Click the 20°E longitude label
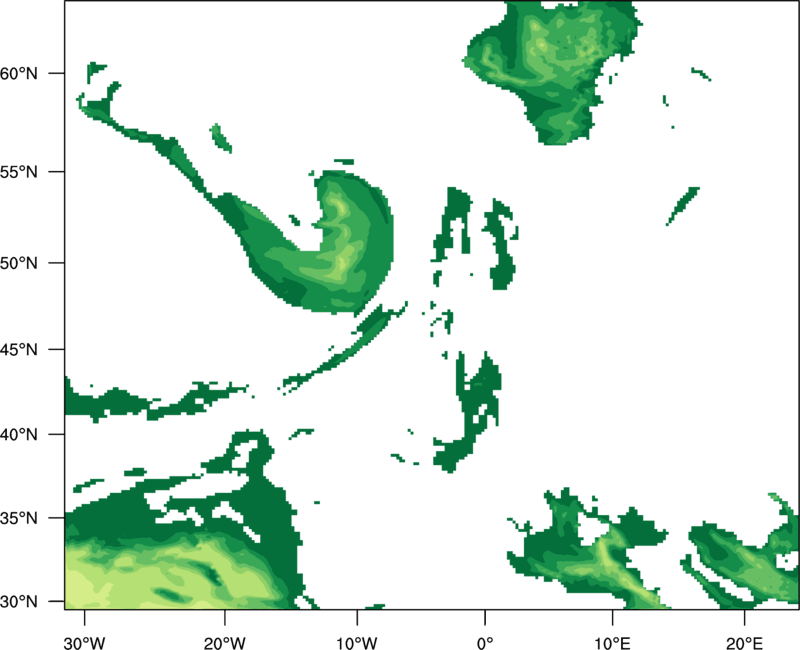This screenshot has width=800, height=650. (x=744, y=643)
